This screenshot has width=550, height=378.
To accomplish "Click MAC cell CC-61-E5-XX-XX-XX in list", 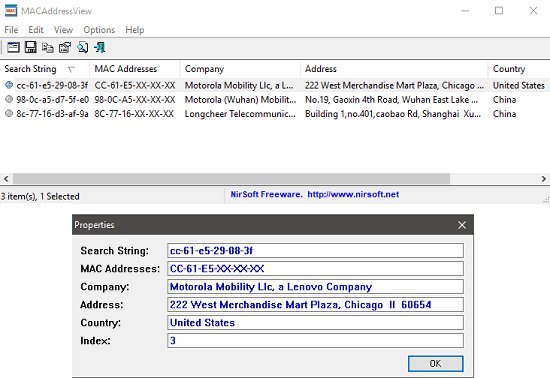I will [135, 85].
